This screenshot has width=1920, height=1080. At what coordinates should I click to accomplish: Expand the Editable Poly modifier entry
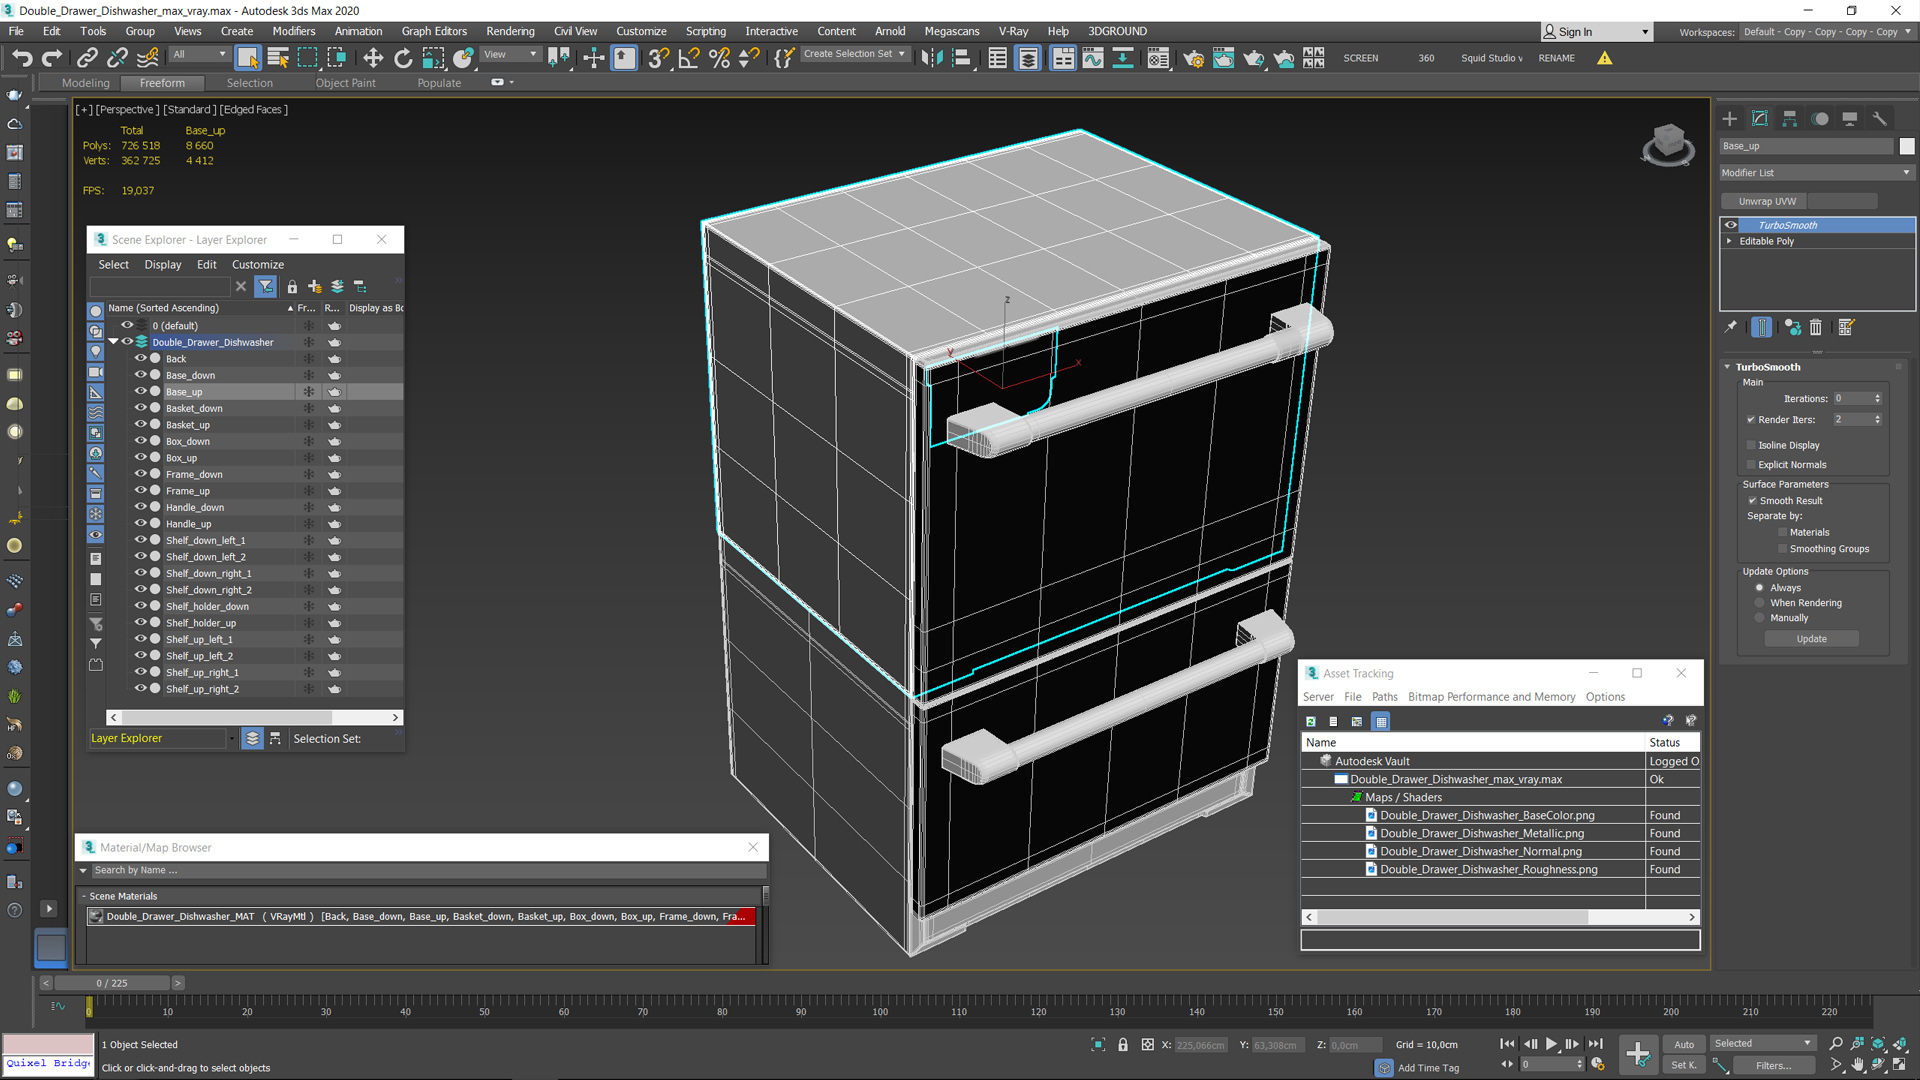pos(1729,241)
